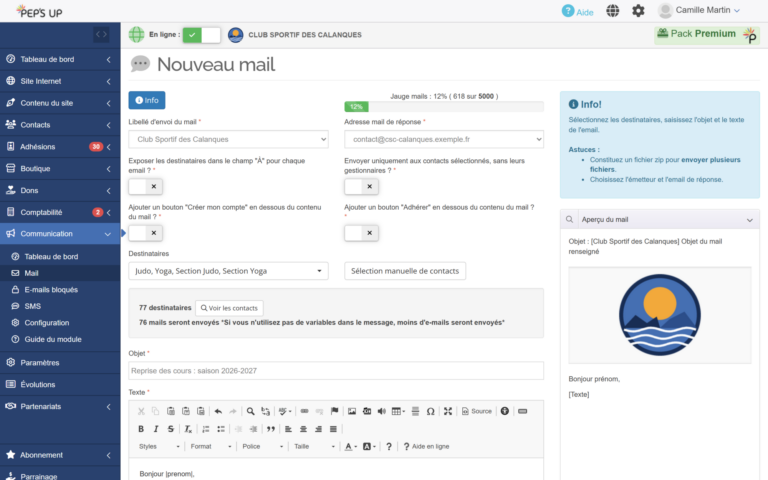Image resolution: width=768 pixels, height=480 pixels.
Task: Insert a numbered list
Action: [206, 429]
